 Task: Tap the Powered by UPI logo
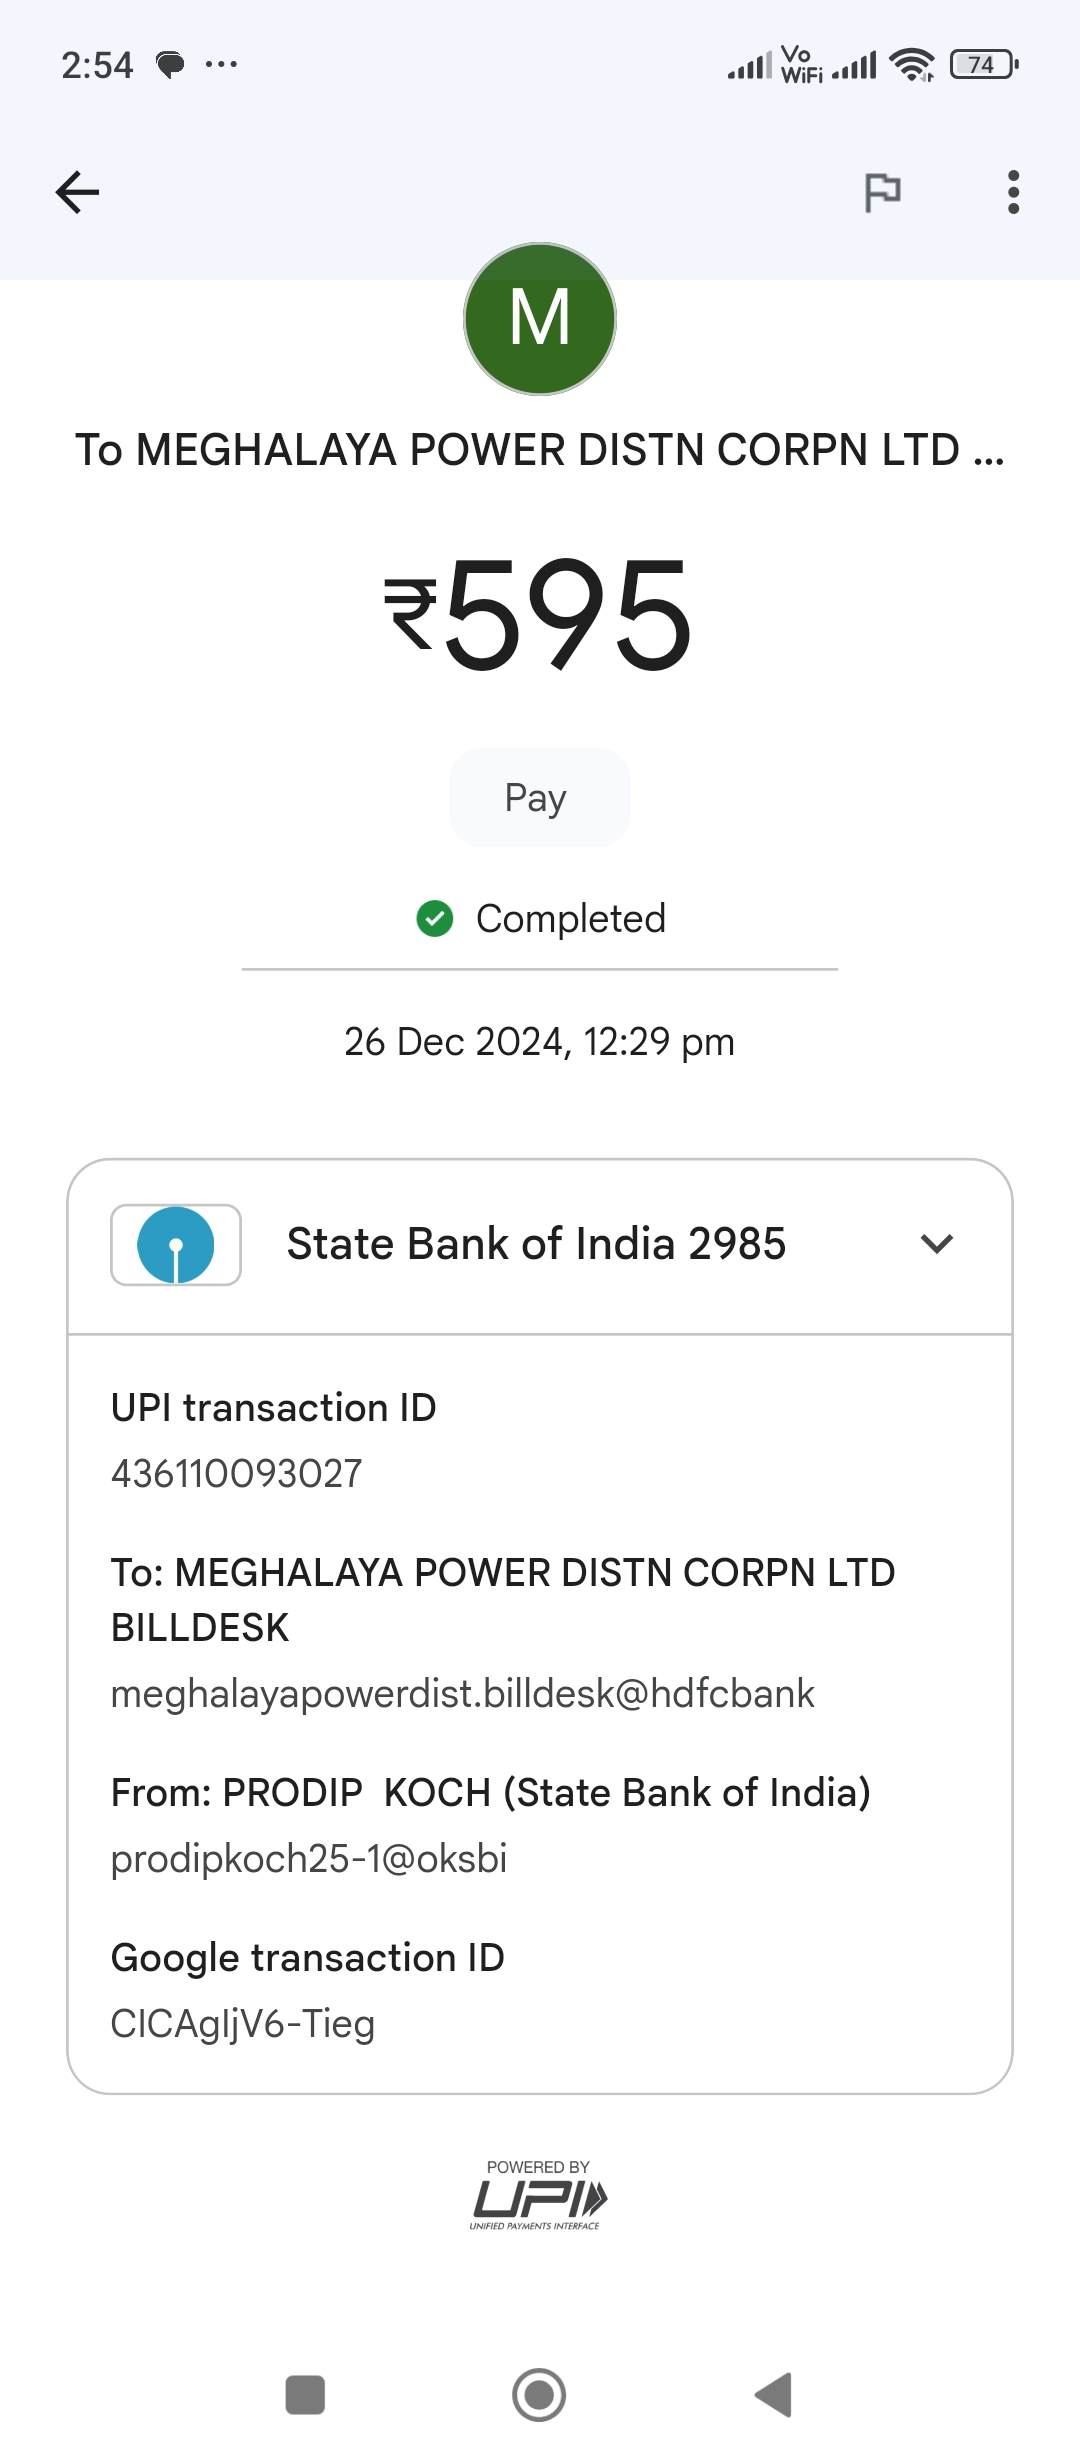pos(538,2197)
